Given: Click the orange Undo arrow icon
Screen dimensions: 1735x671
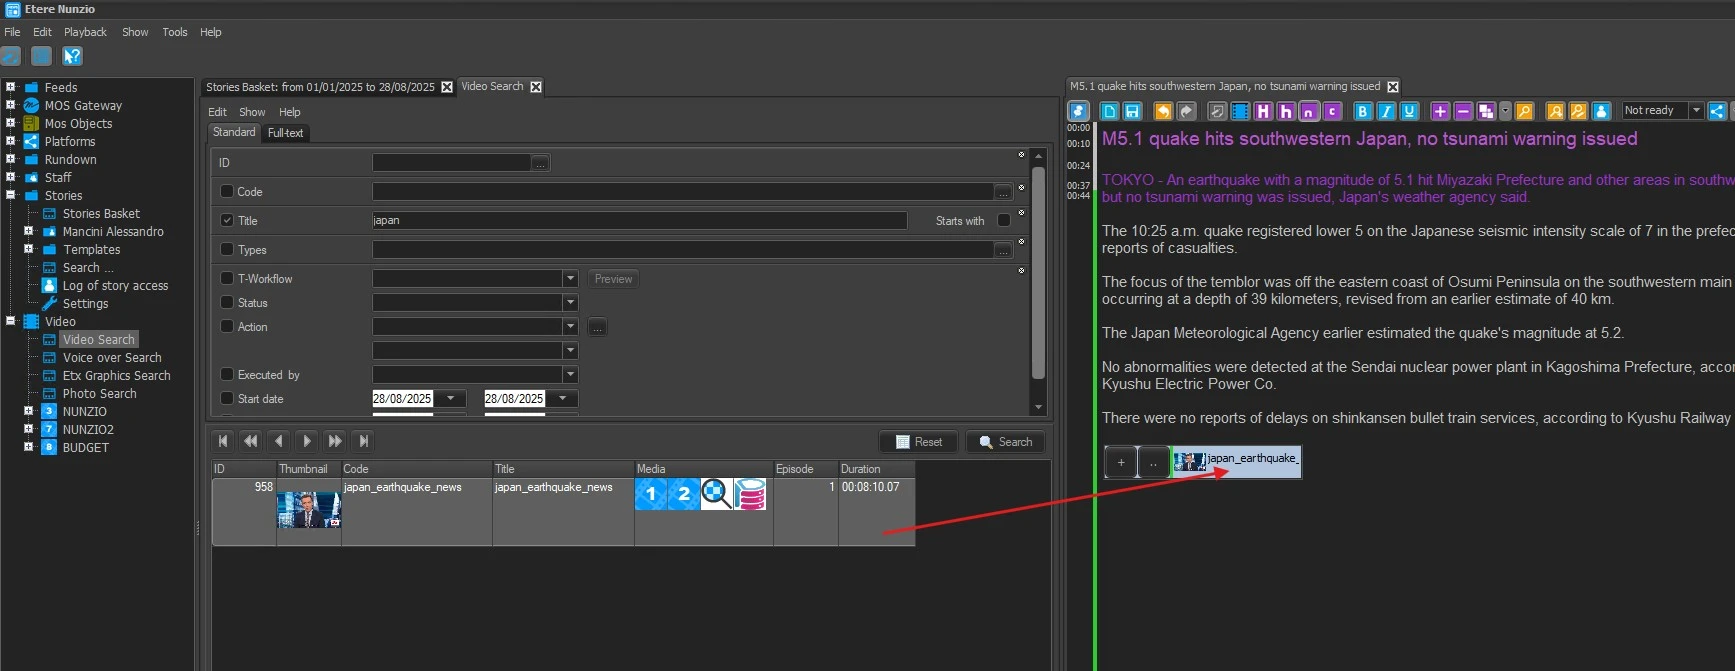Looking at the screenshot, I should [1162, 111].
